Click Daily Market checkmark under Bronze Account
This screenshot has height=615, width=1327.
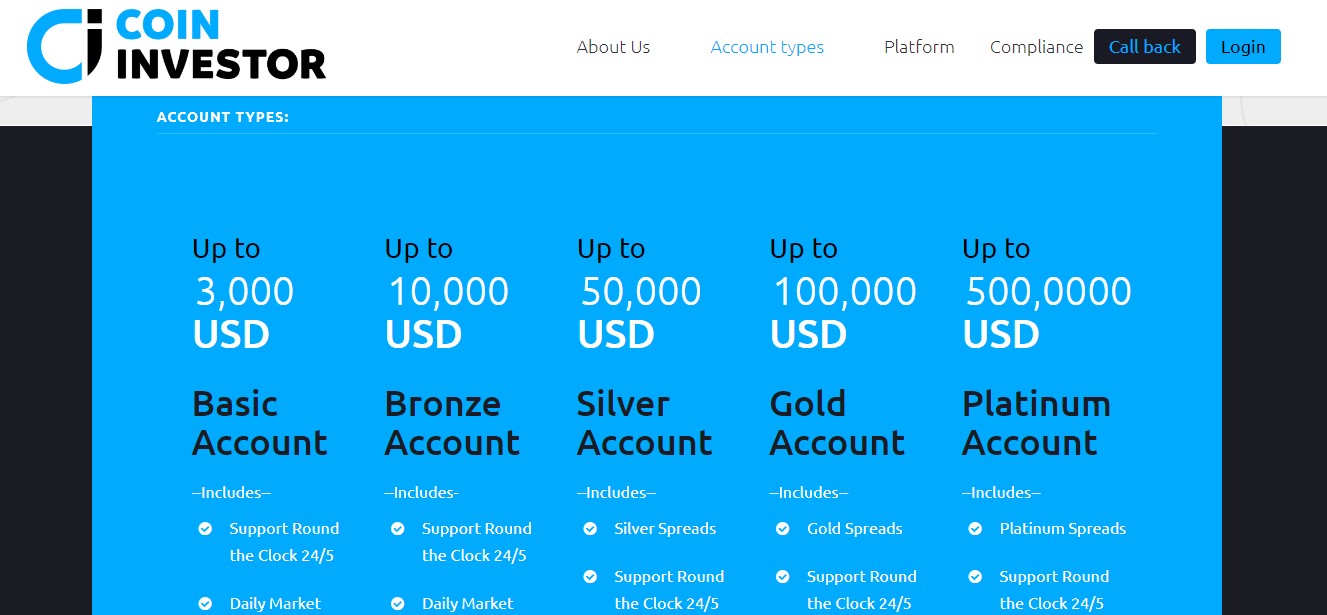click(397, 604)
